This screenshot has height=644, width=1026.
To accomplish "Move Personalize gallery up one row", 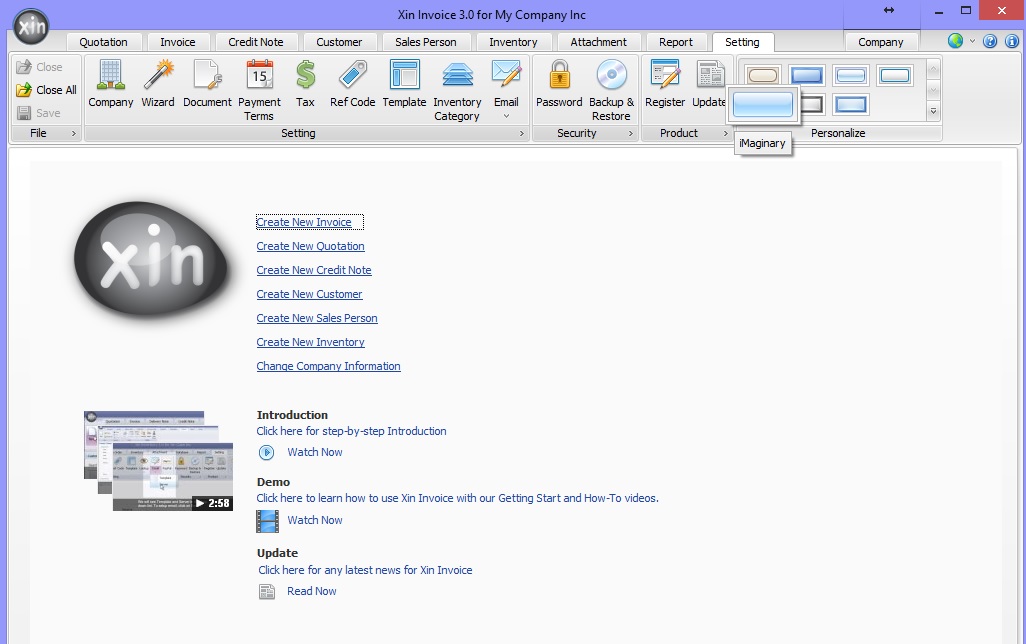I will pyautogui.click(x=934, y=68).
